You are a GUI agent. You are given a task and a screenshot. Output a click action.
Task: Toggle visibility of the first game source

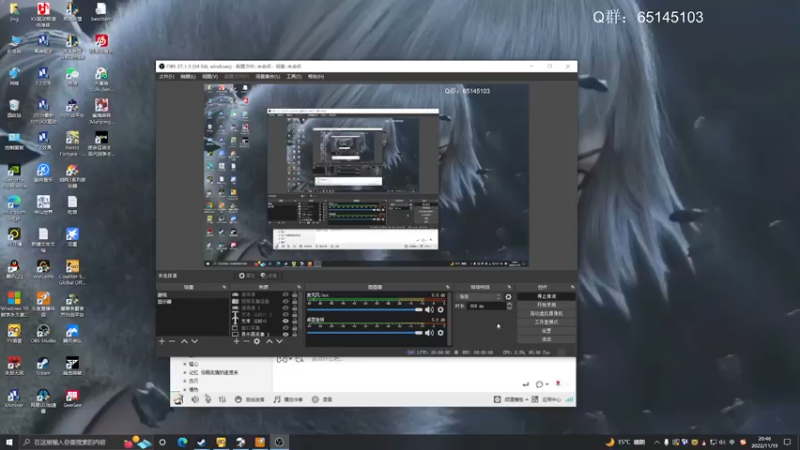click(x=285, y=295)
